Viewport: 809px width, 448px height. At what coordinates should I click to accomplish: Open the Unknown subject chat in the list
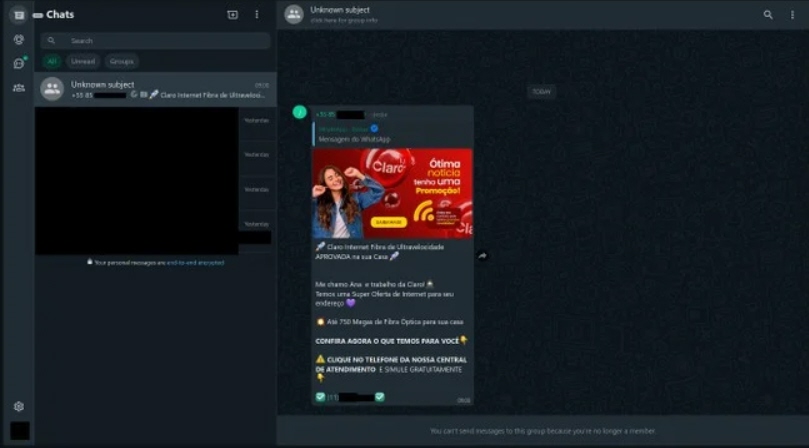pyautogui.click(x=155, y=89)
